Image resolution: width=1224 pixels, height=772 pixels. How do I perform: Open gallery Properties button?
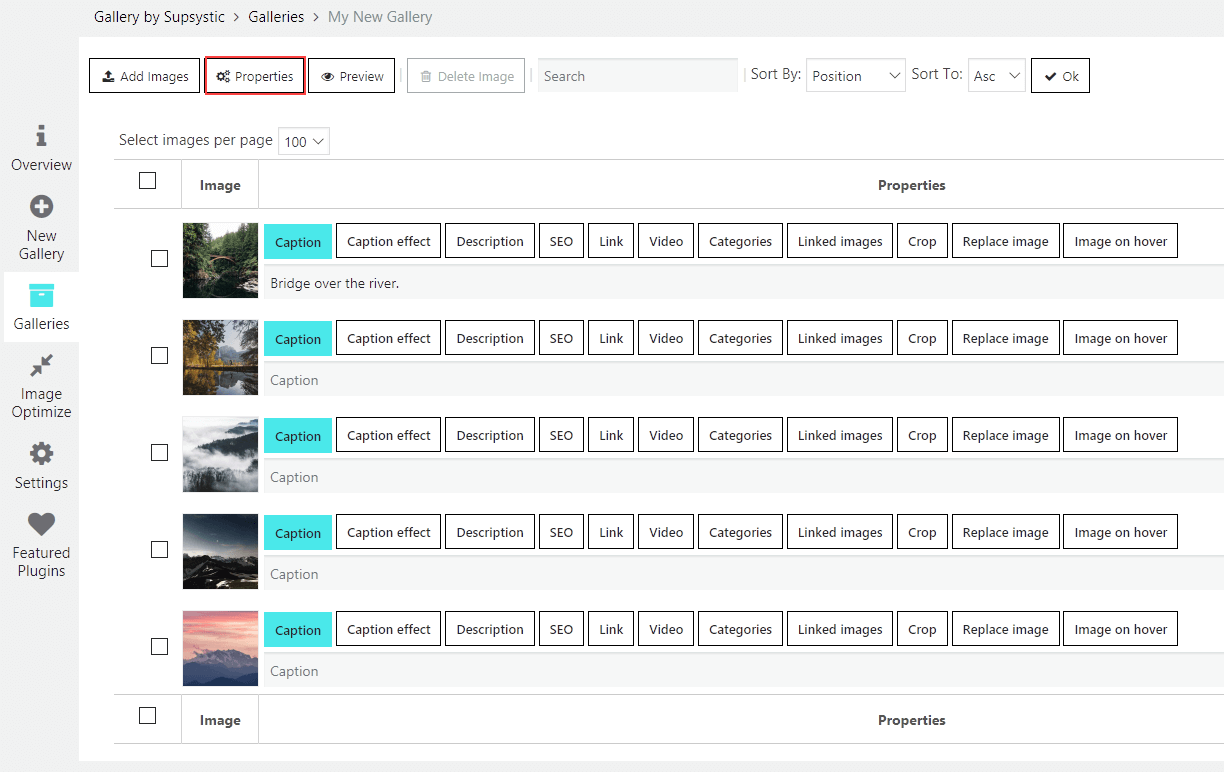coord(255,76)
